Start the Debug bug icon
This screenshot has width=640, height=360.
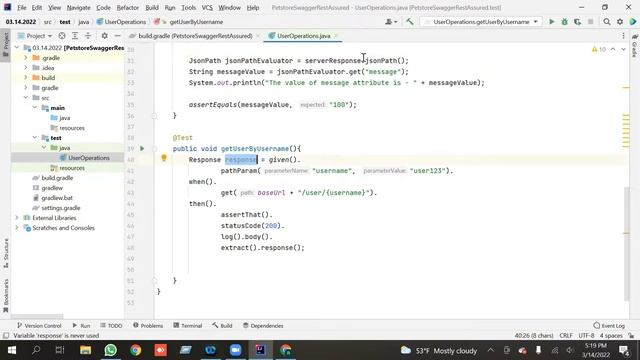[564, 22]
